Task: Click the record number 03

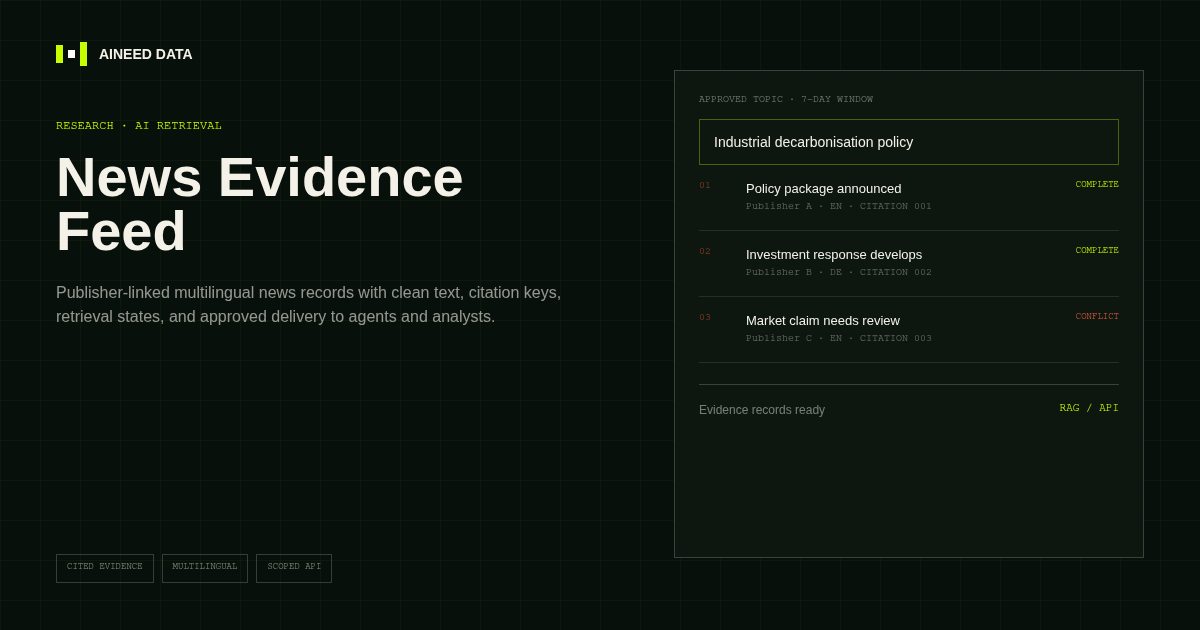Action: coord(705,317)
